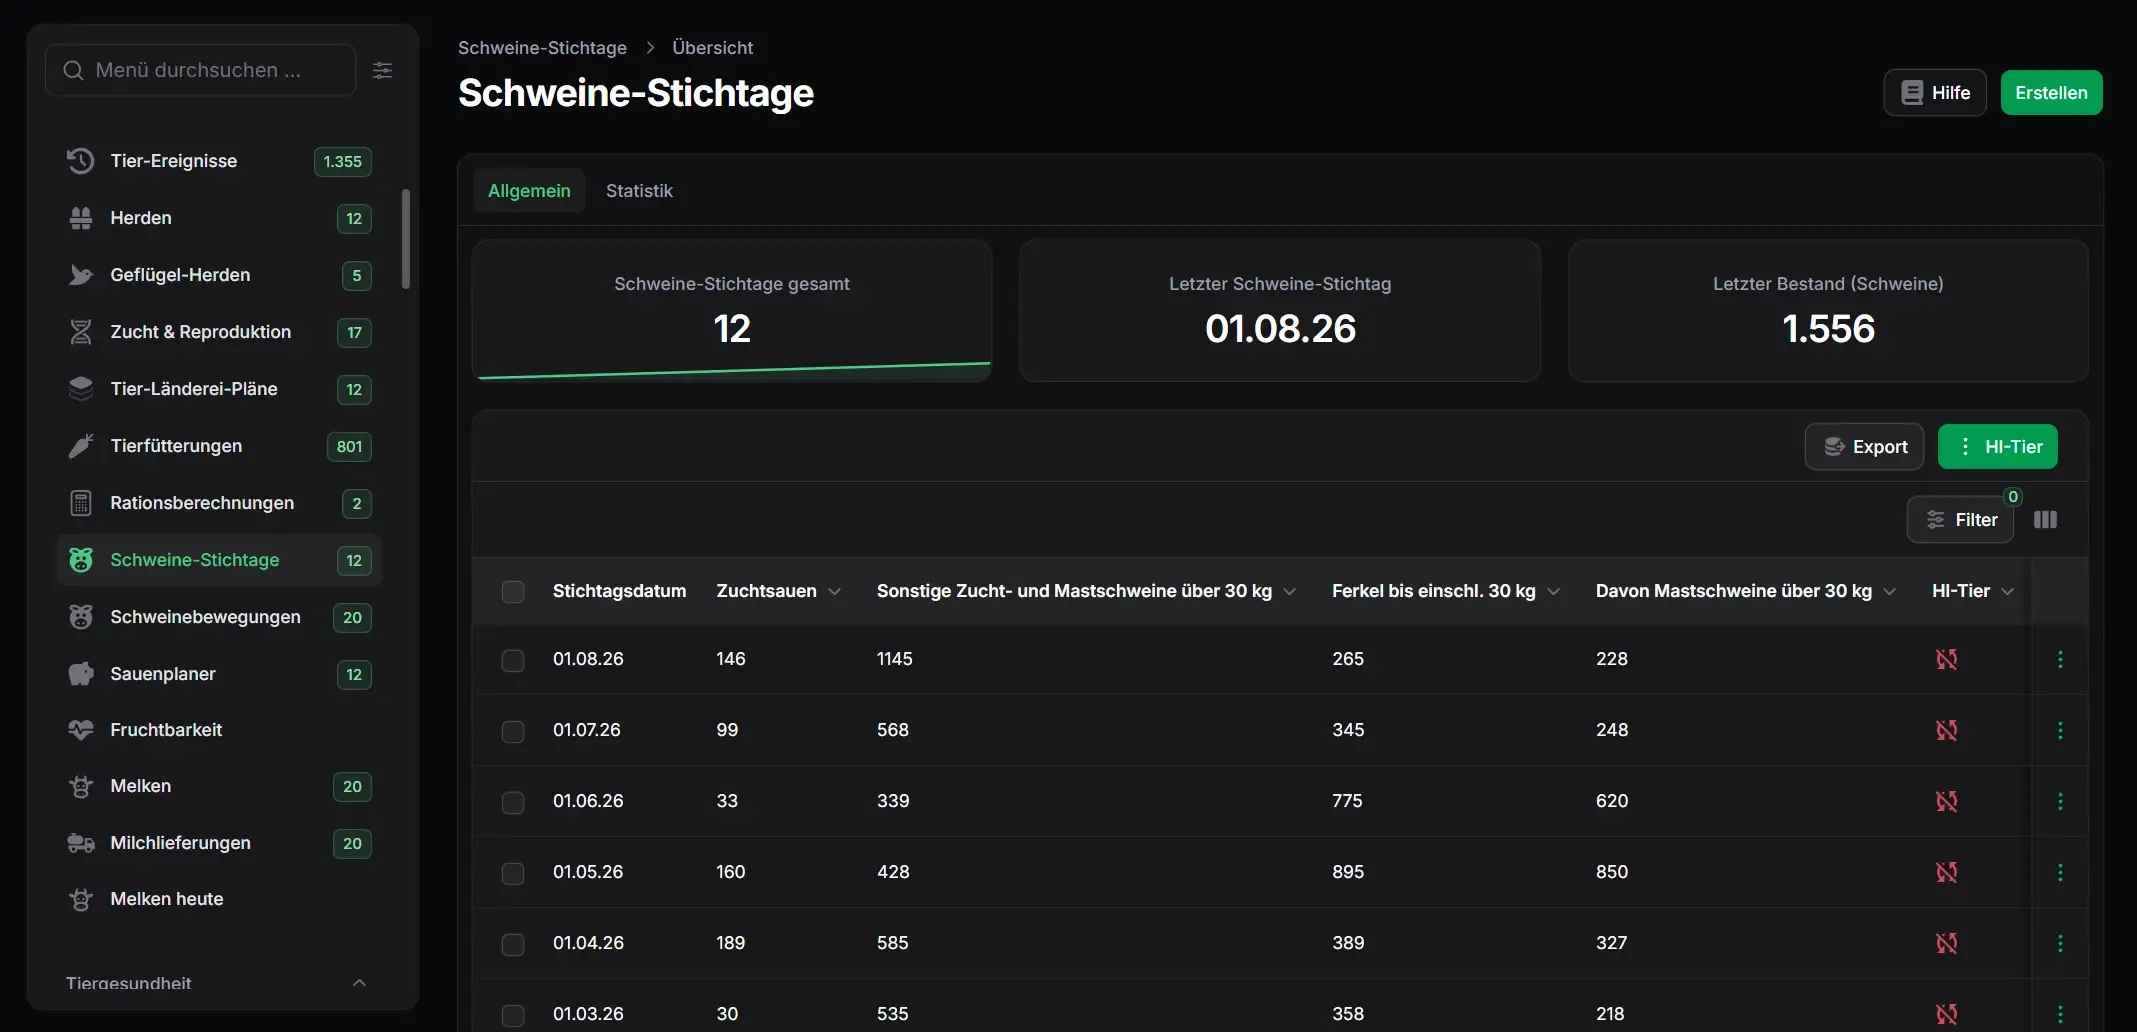Screen dimensions: 2137x1032
Task: Select the 01.07.26 row checkbox
Action: click(x=513, y=732)
